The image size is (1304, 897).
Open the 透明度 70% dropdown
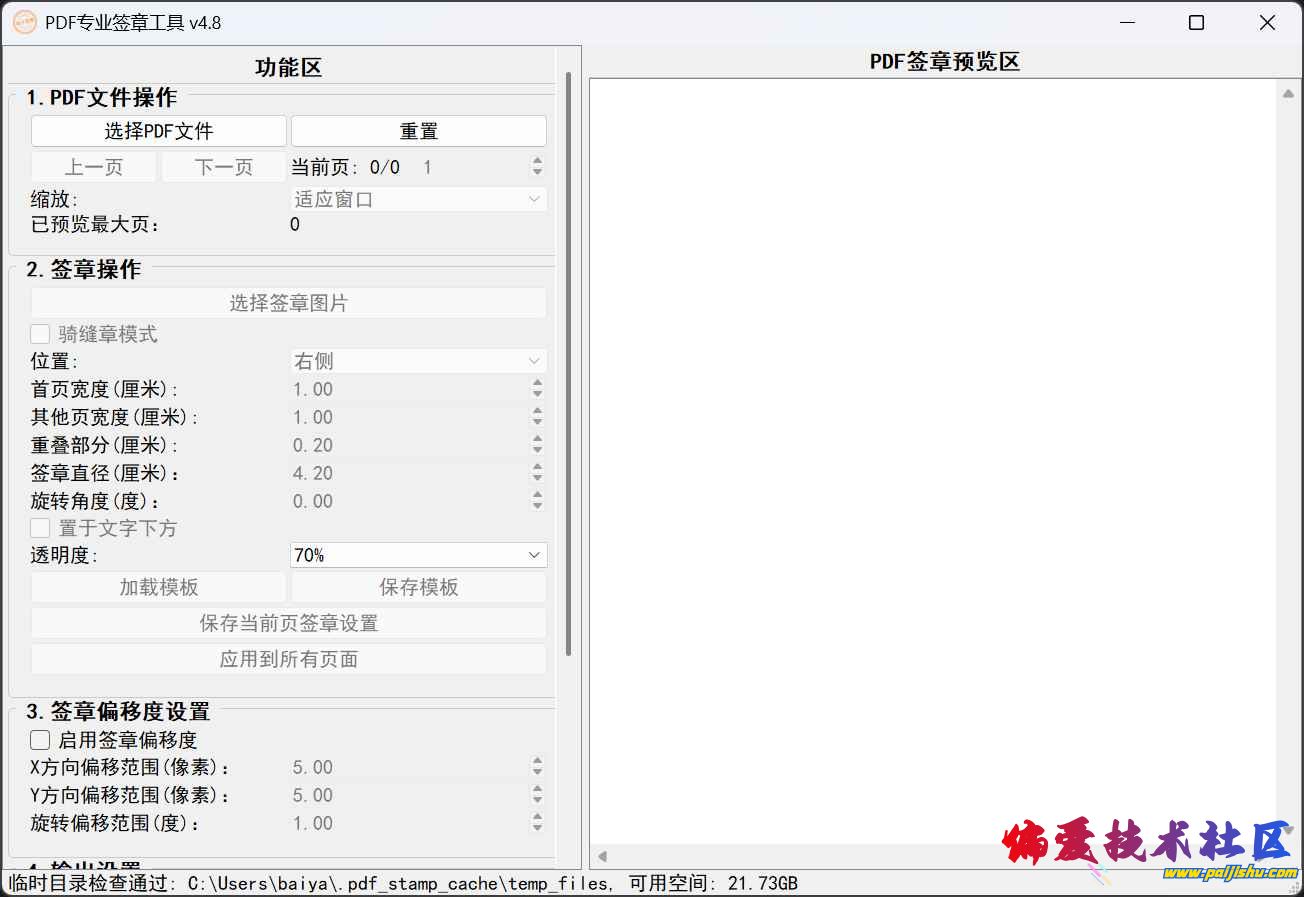click(x=418, y=555)
